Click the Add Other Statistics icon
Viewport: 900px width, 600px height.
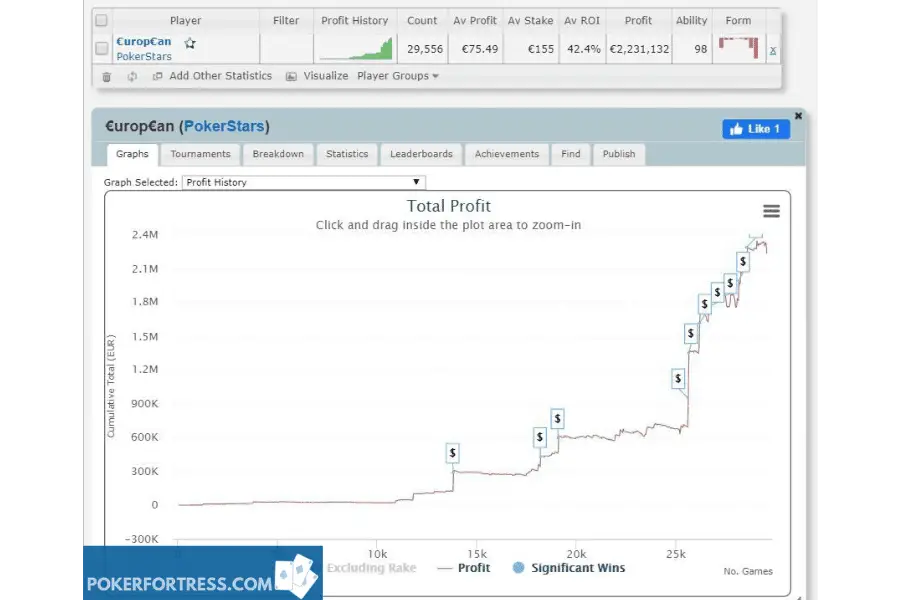[157, 76]
